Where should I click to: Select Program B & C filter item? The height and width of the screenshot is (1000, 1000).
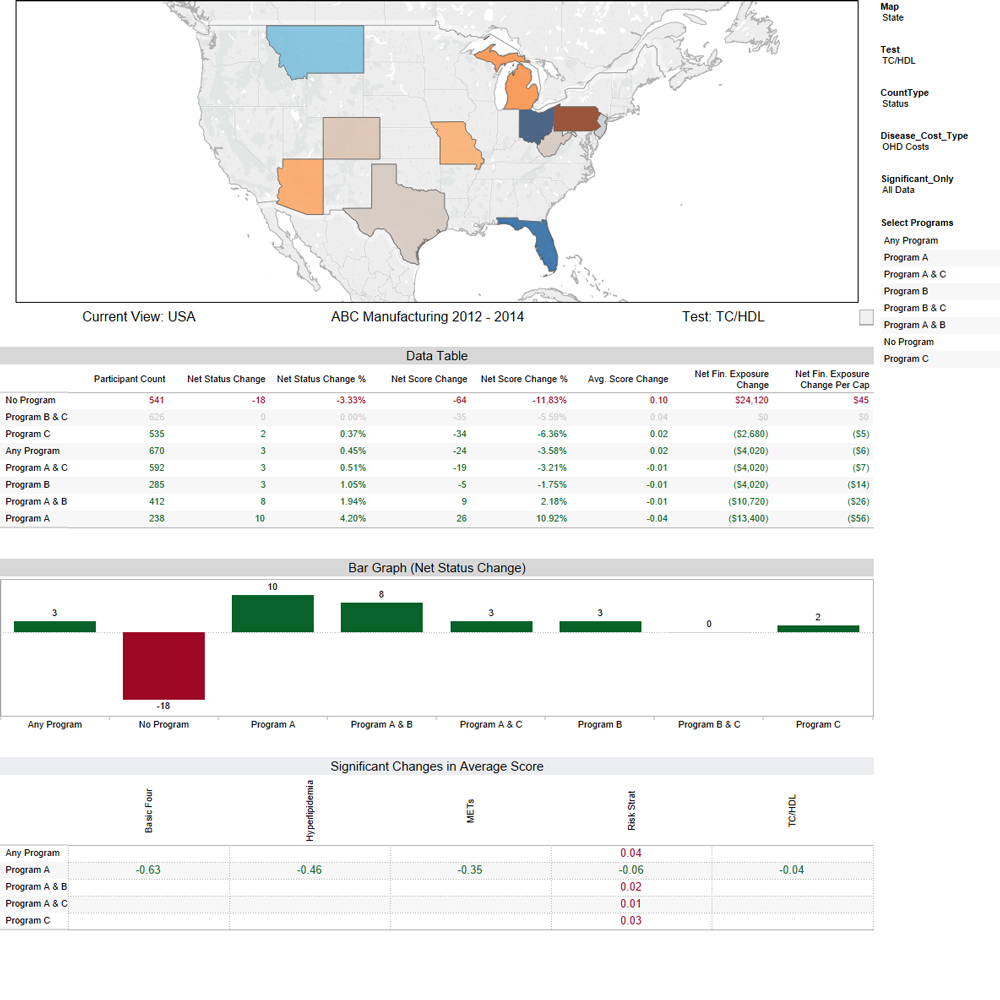[x=915, y=308]
